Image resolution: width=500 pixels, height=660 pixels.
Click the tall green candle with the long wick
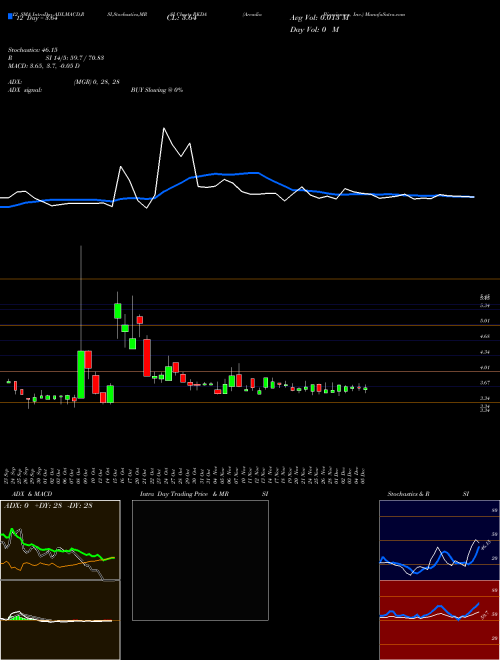click(81, 374)
